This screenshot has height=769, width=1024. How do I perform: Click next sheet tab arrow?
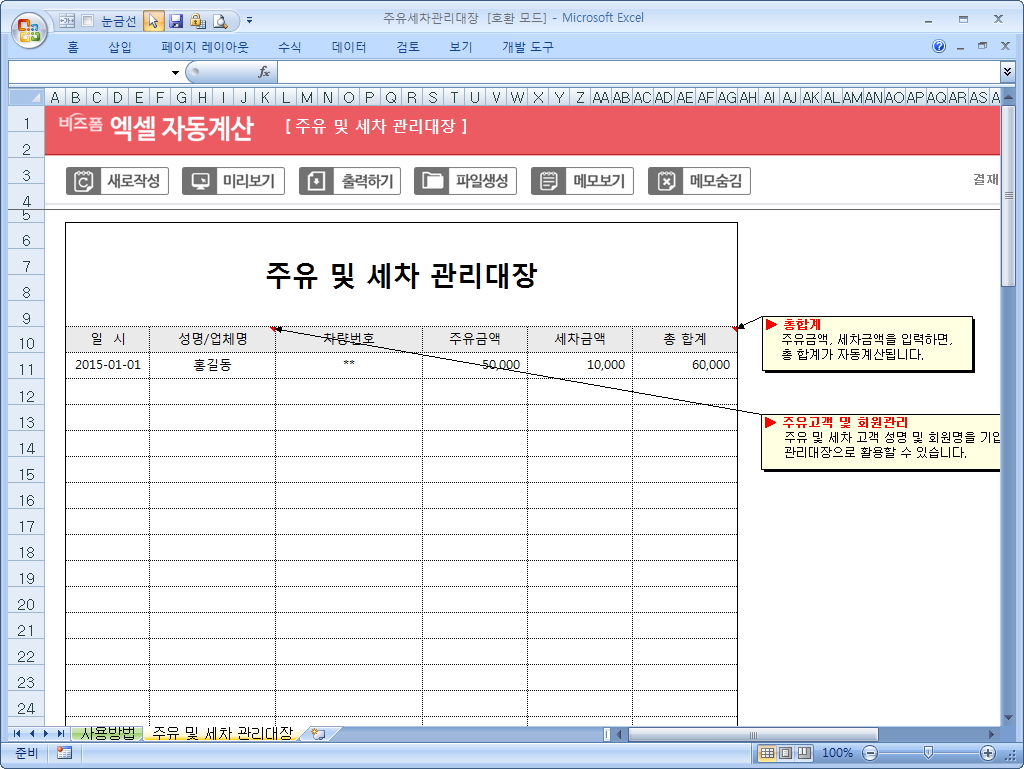click(x=46, y=734)
